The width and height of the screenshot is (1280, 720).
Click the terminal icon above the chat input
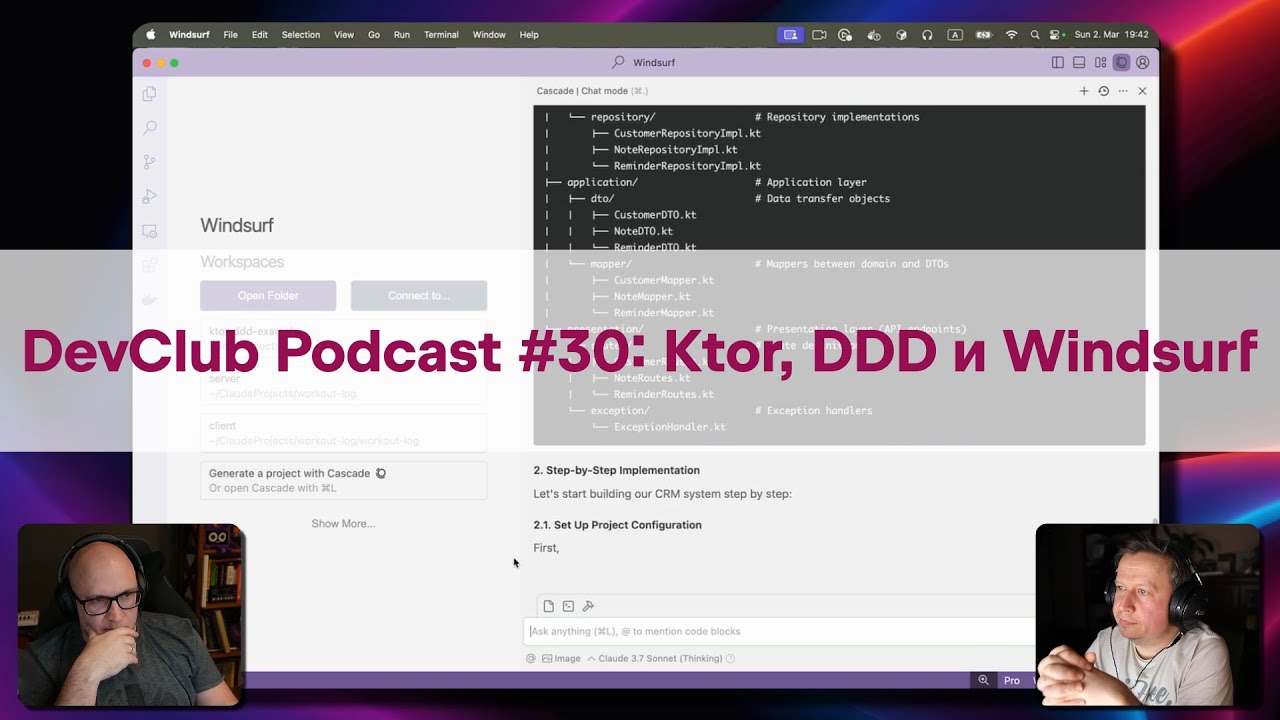(568, 606)
